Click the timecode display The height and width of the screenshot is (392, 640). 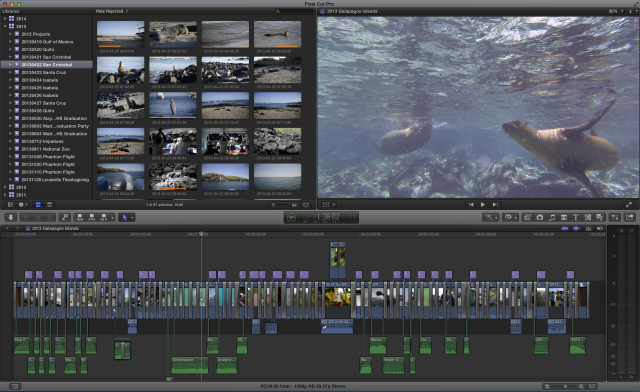point(321,217)
